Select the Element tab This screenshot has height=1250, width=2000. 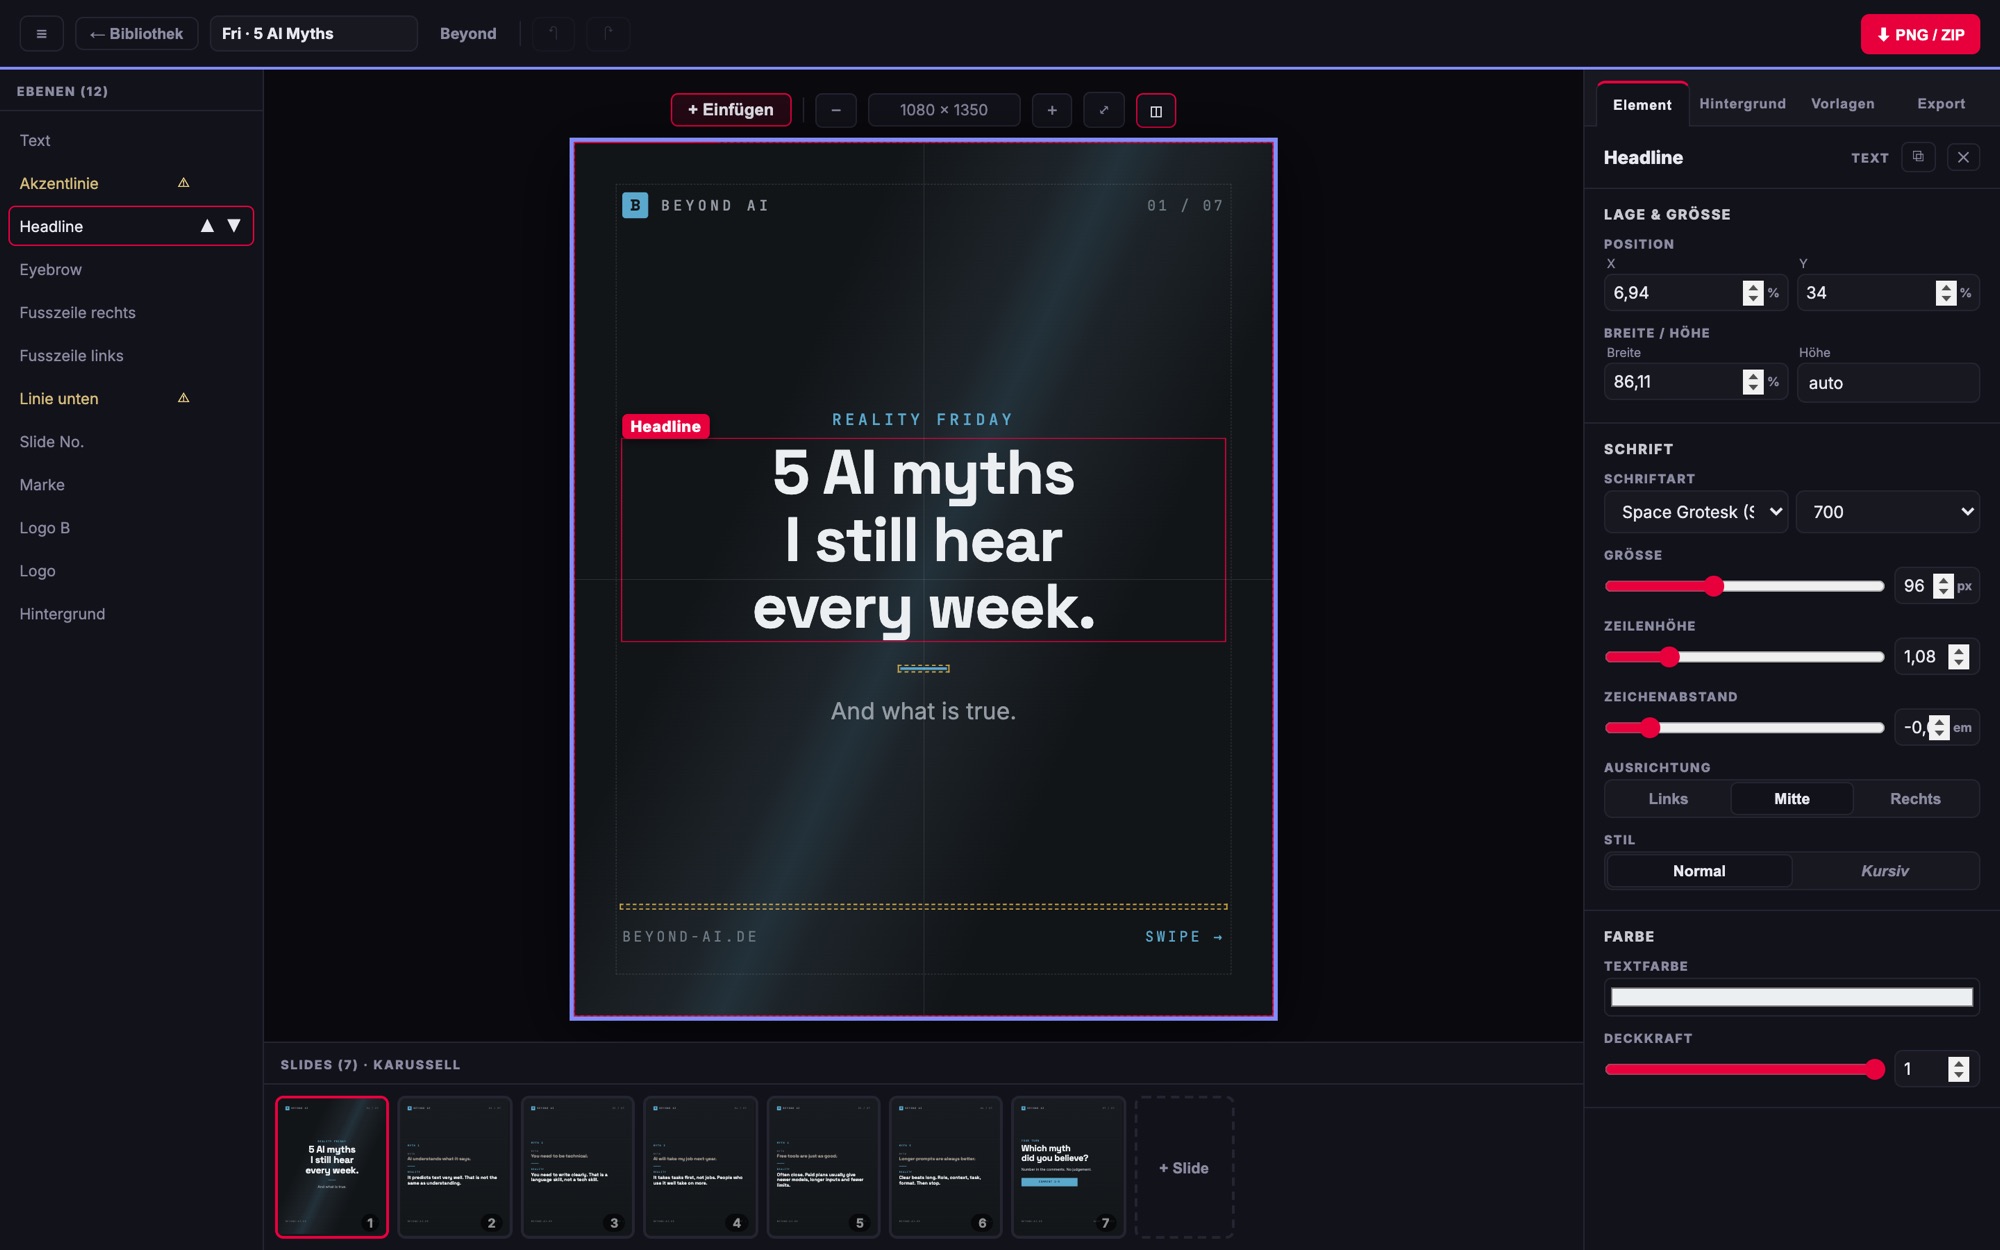point(1642,105)
